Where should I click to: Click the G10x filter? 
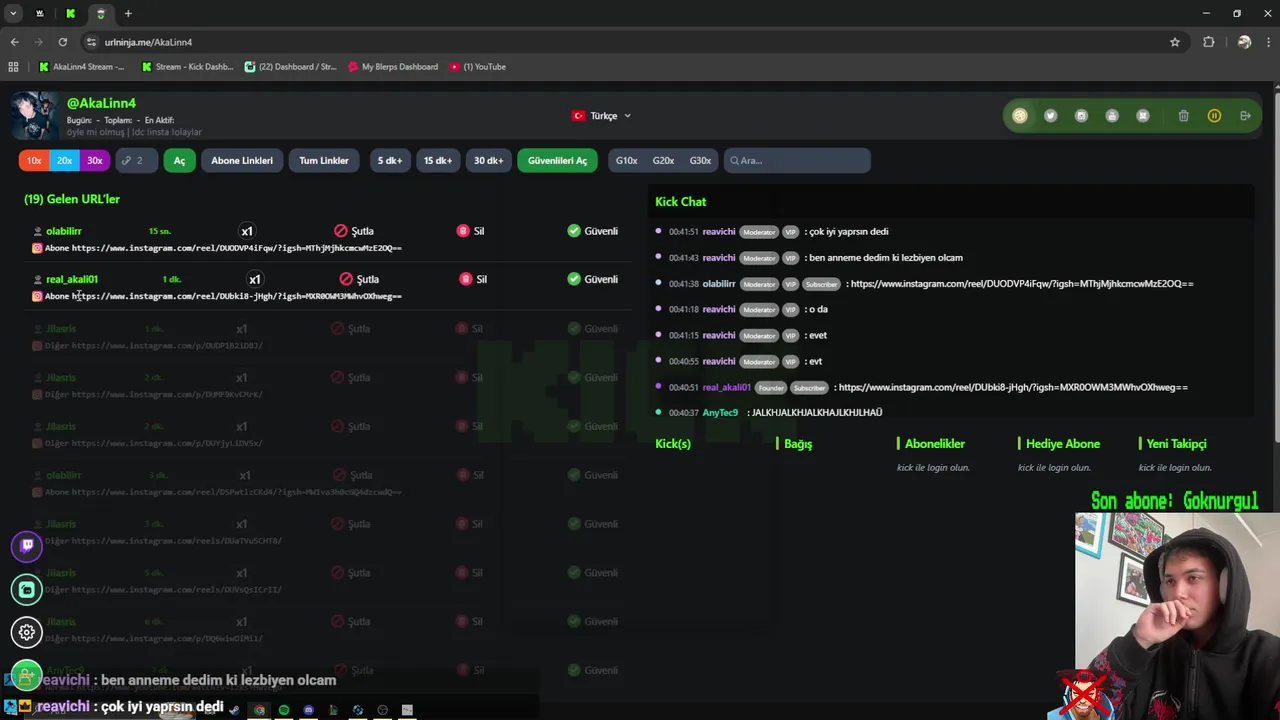click(627, 160)
